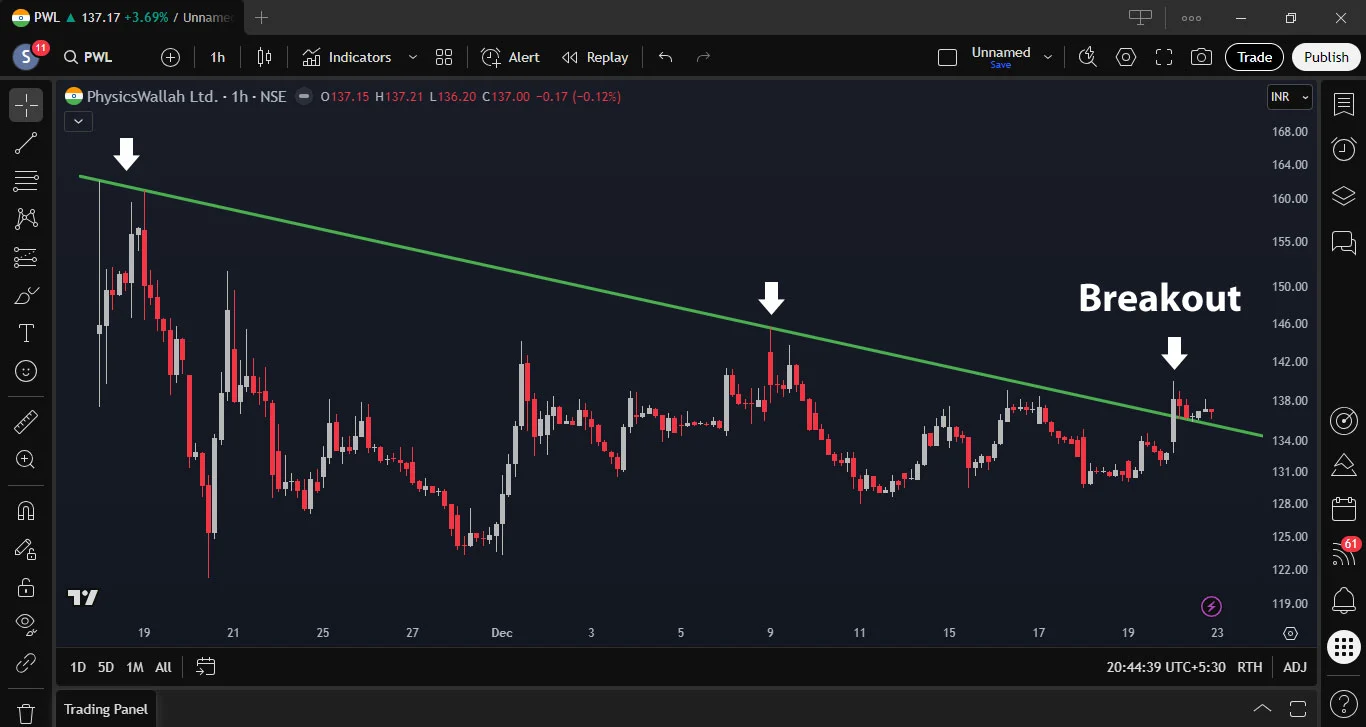The height and width of the screenshot is (727, 1366).
Task: Open the timezone 20:44:39 UTC+5:30 menu
Action: 1166,667
